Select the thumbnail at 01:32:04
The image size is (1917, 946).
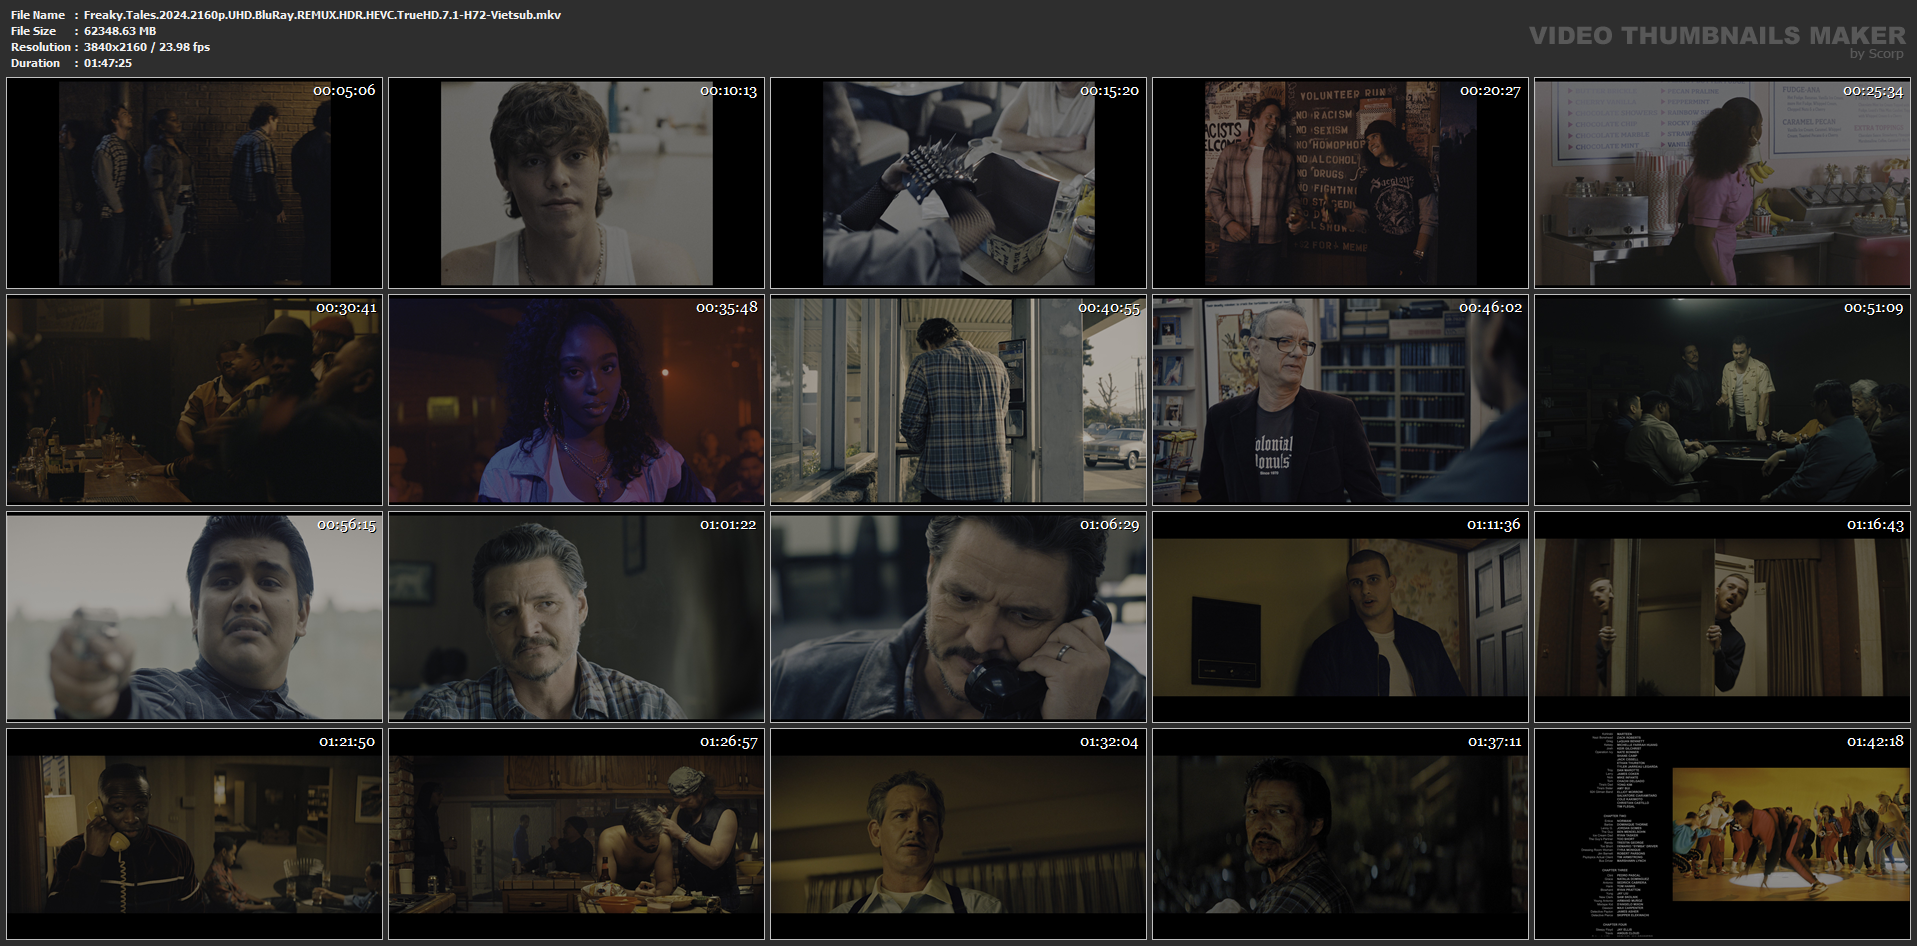(959, 834)
